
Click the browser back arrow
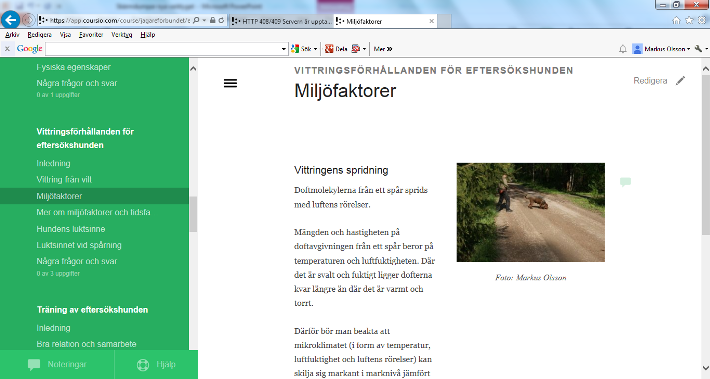(x=11, y=20)
